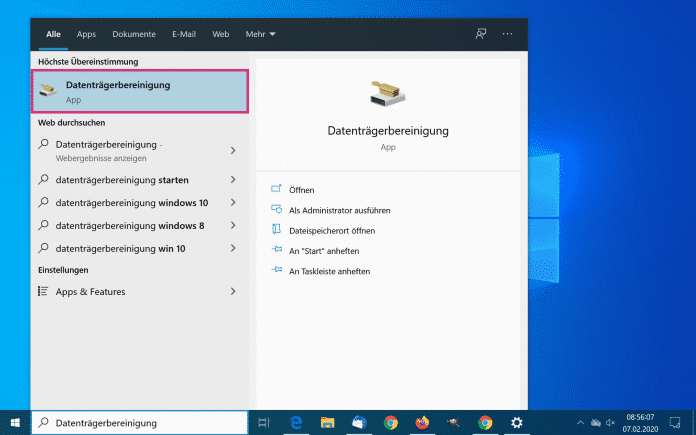The image size is (696, 435).
Task: Open the three-dots options menu
Action: coord(508,34)
